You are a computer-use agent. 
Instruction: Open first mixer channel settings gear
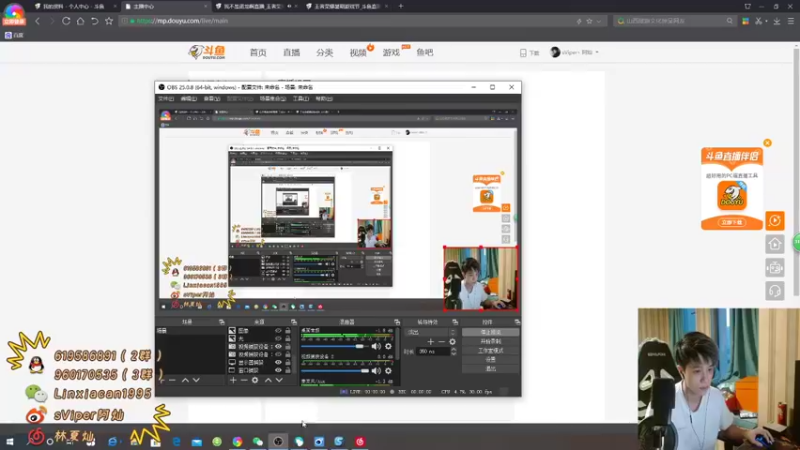click(388, 346)
